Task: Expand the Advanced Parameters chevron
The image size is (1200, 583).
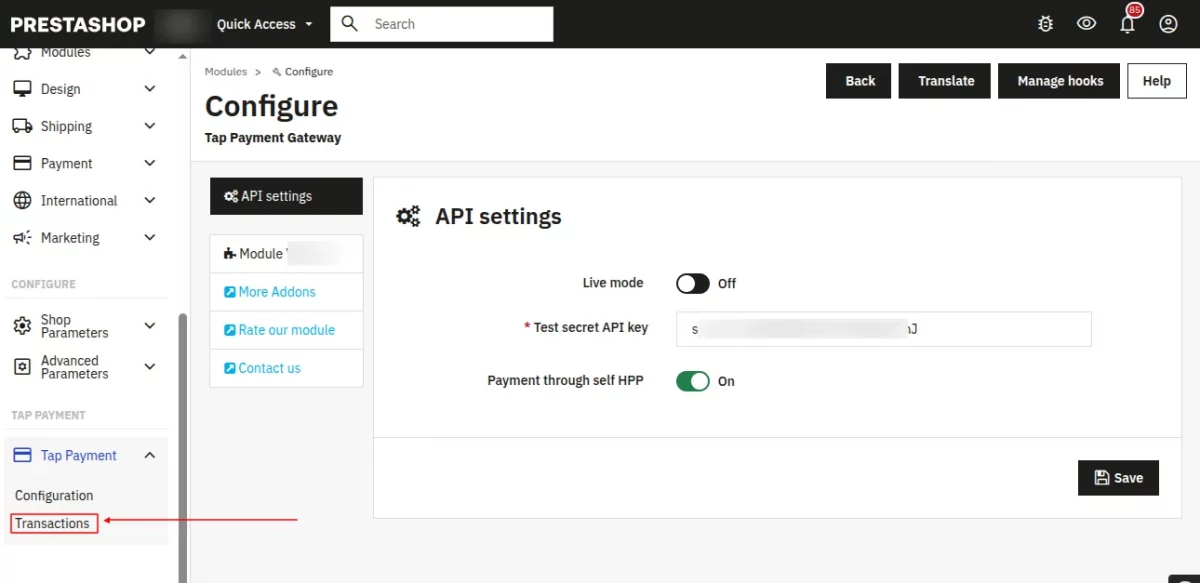Action: pyautogui.click(x=150, y=367)
